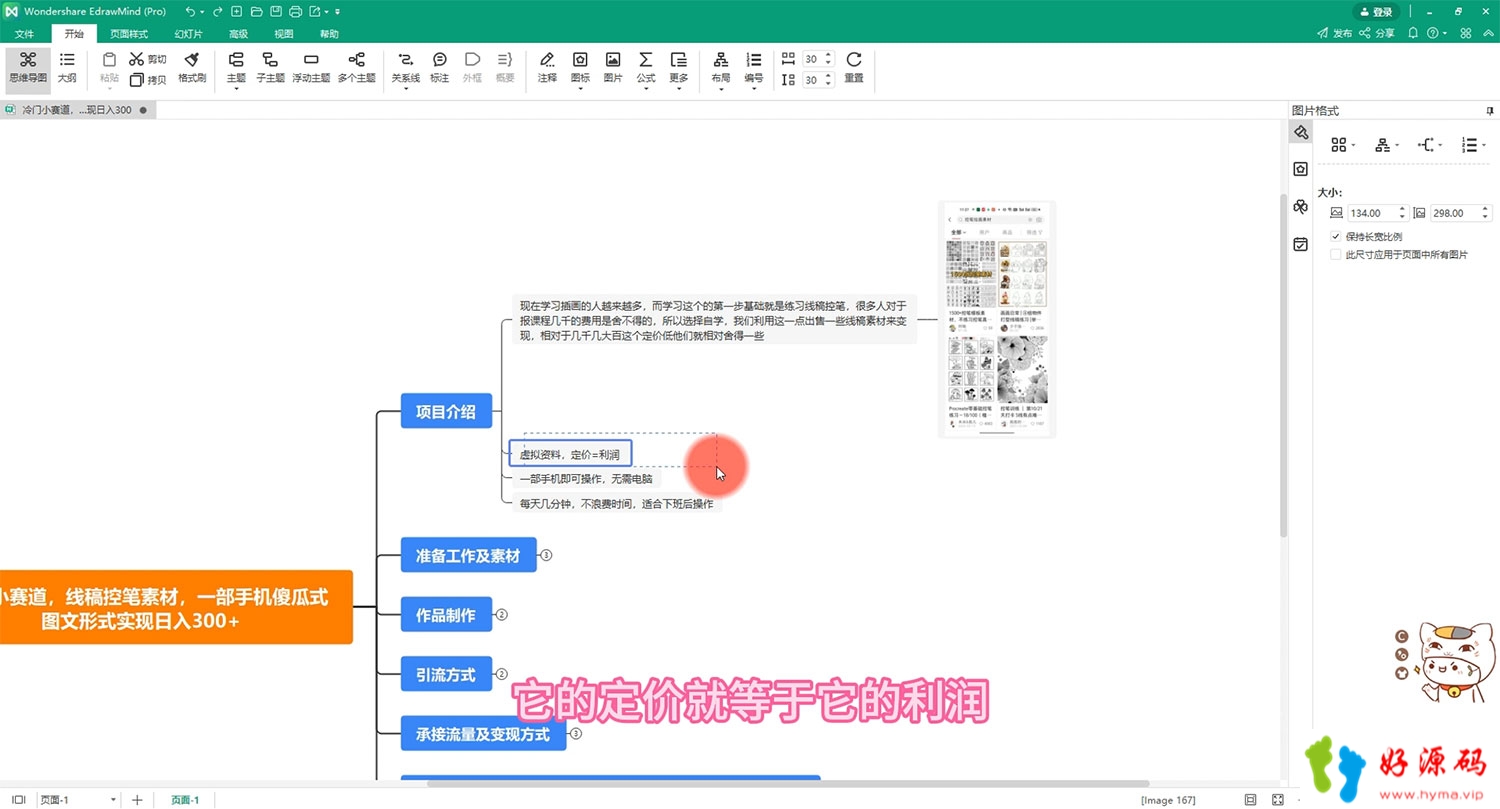Viewport: 1500px width, 809px height.
Task: Click the save icon in title bar
Action: click(276, 12)
